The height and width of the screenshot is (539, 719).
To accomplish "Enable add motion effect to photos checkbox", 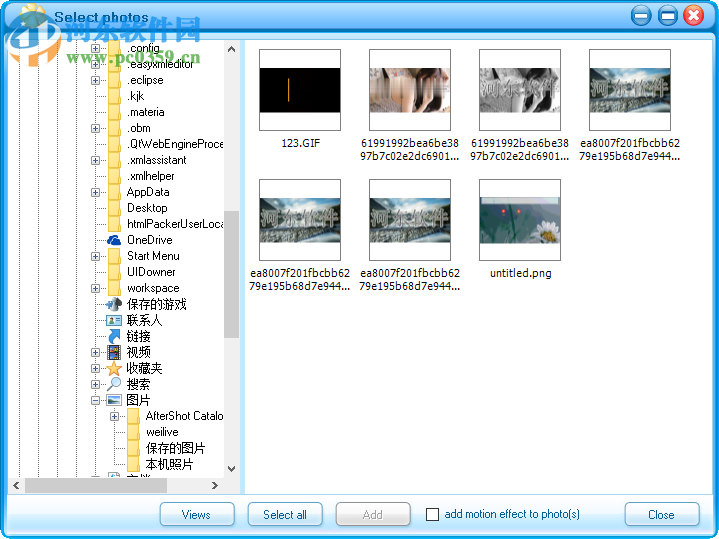I will pyautogui.click(x=432, y=514).
